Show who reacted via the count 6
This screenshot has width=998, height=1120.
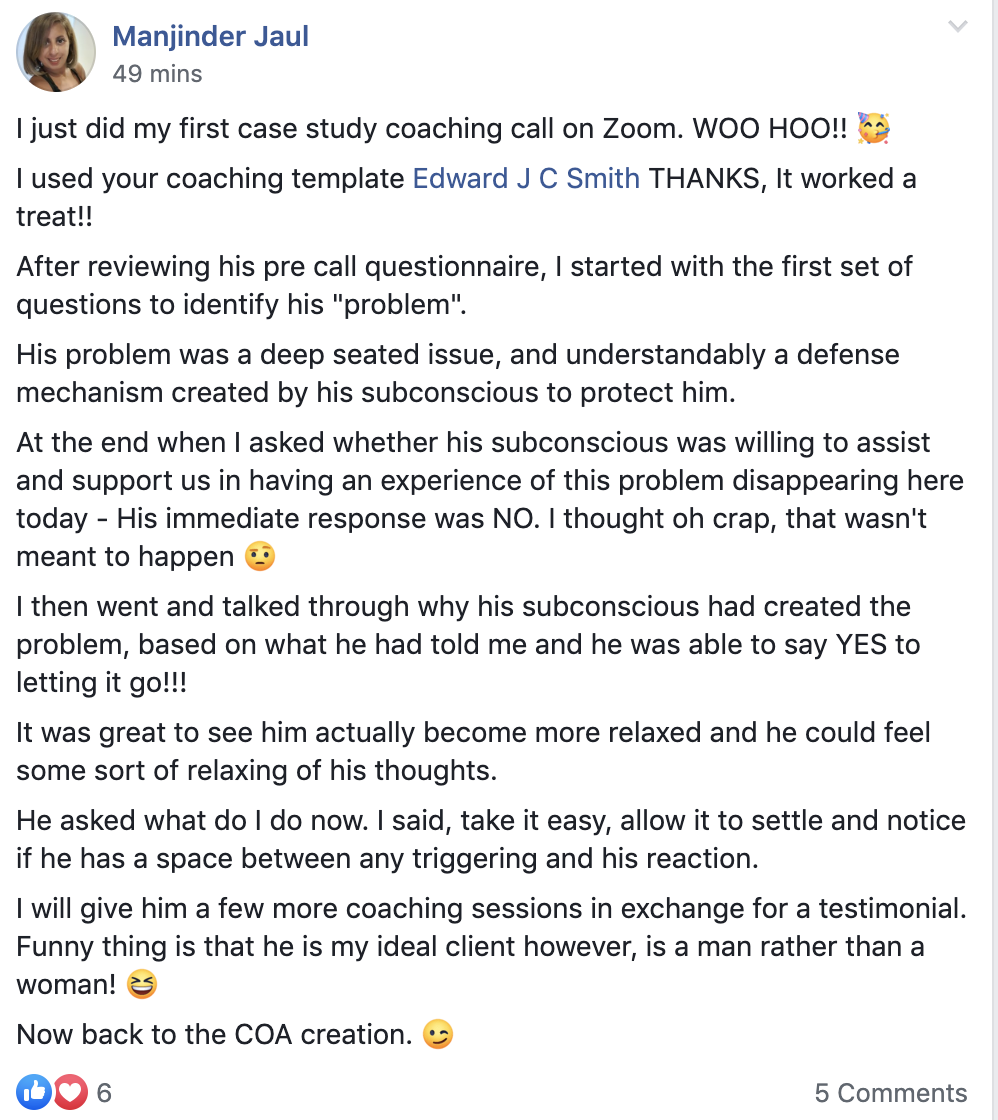tap(104, 1092)
